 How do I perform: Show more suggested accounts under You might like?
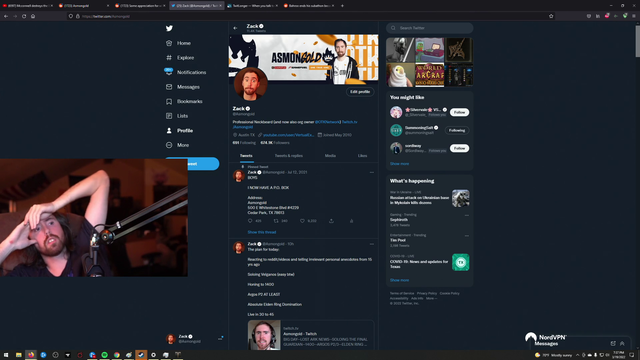[399, 164]
